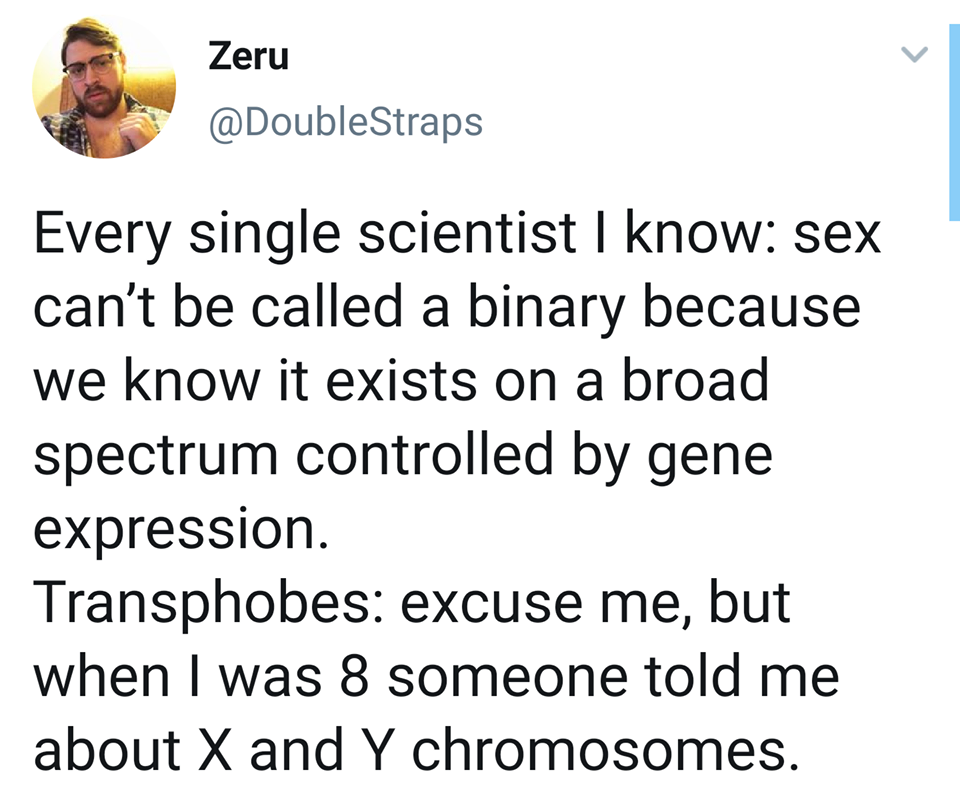
Task: Click the @DoubleStraps handle
Action: click(x=345, y=121)
